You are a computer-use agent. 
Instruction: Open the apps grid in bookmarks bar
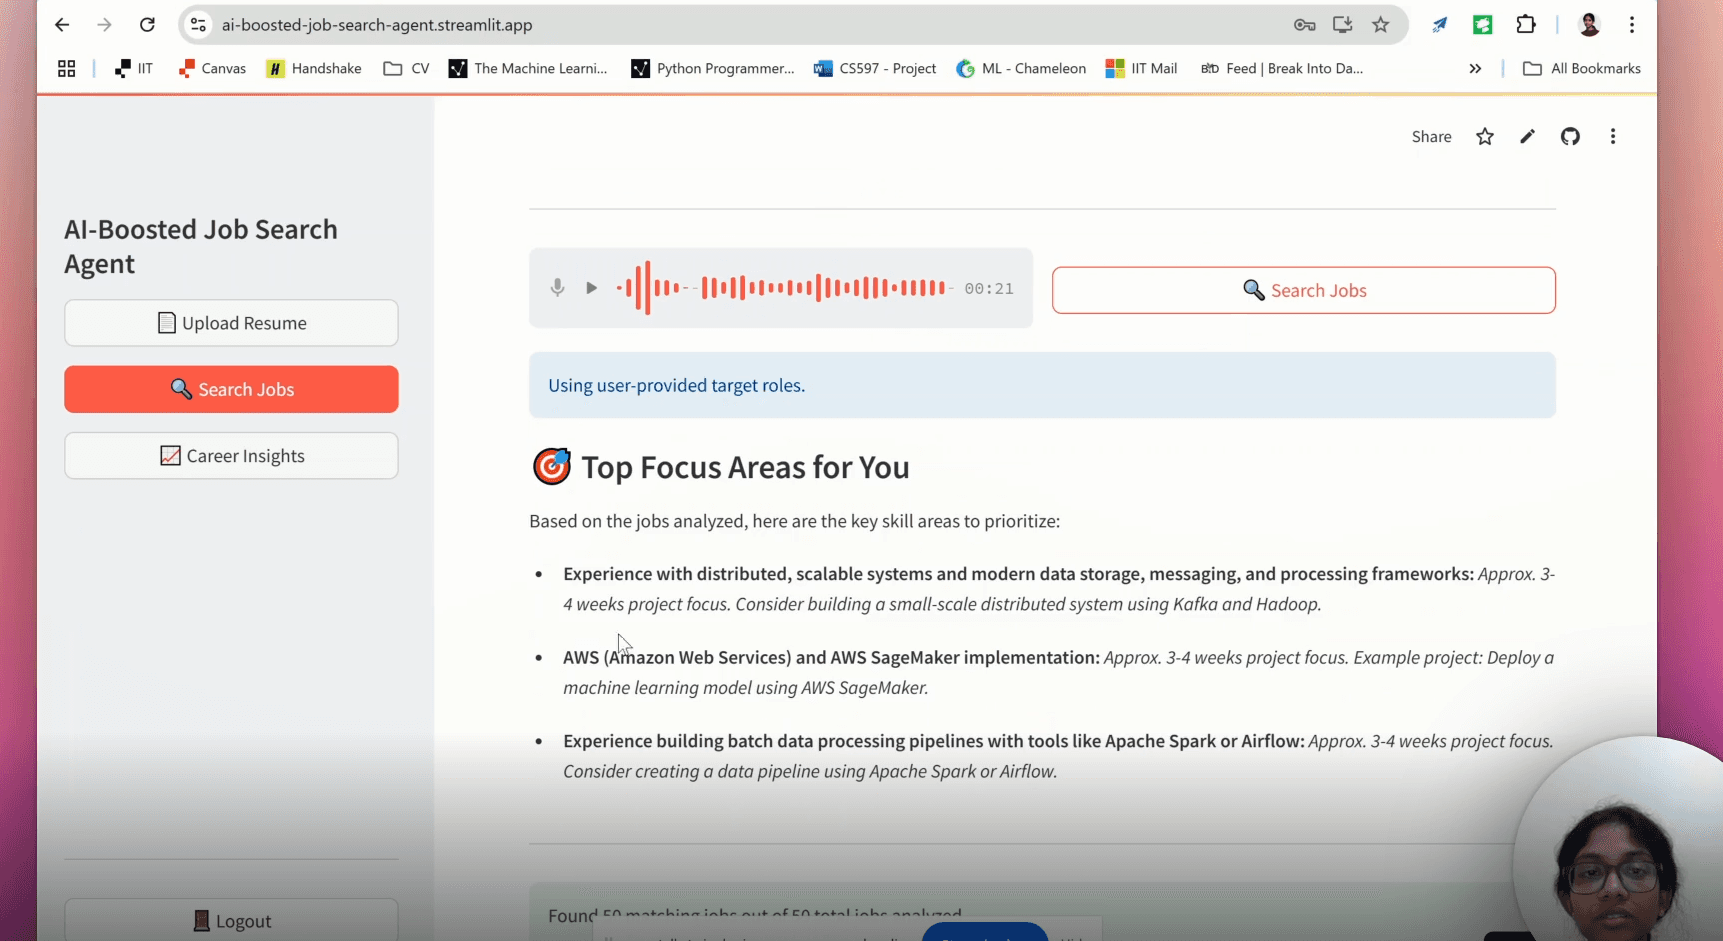click(x=67, y=68)
